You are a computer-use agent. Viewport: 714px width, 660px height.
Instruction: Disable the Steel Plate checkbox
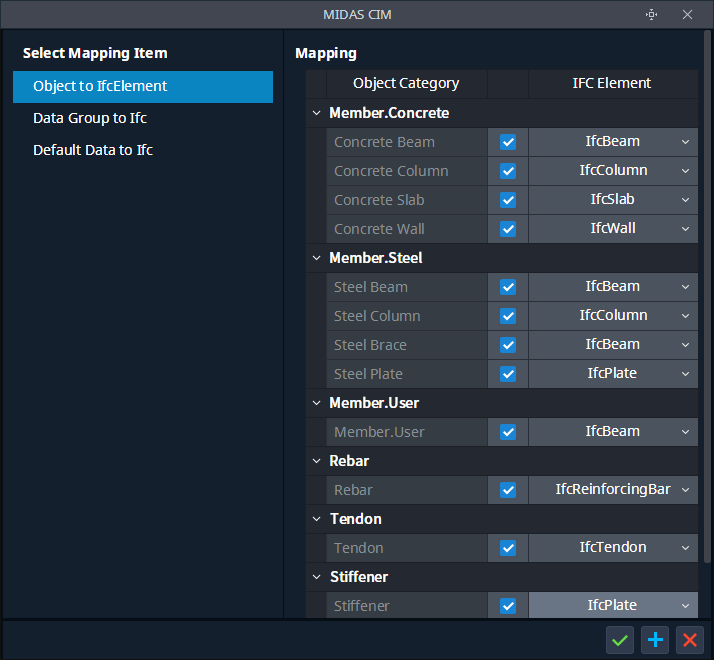pos(508,374)
